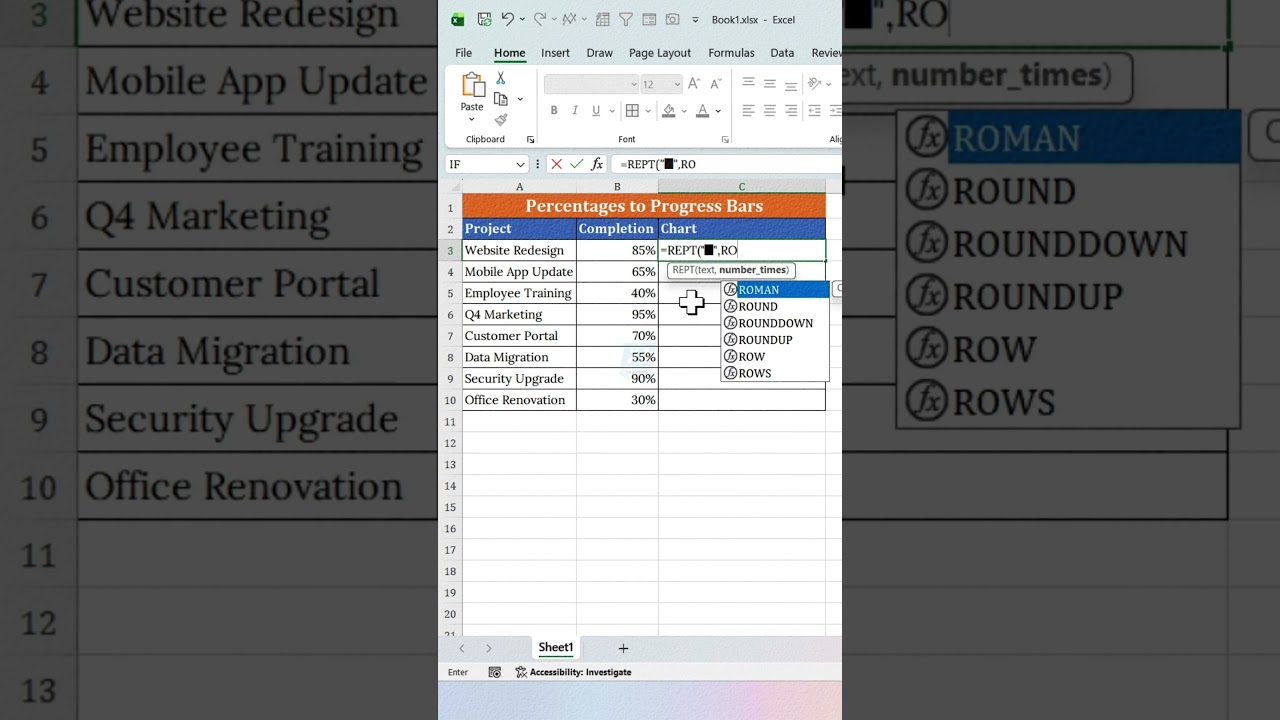Image resolution: width=1280 pixels, height=720 pixels.
Task: Click the Cut scissors icon
Action: pos(501,79)
